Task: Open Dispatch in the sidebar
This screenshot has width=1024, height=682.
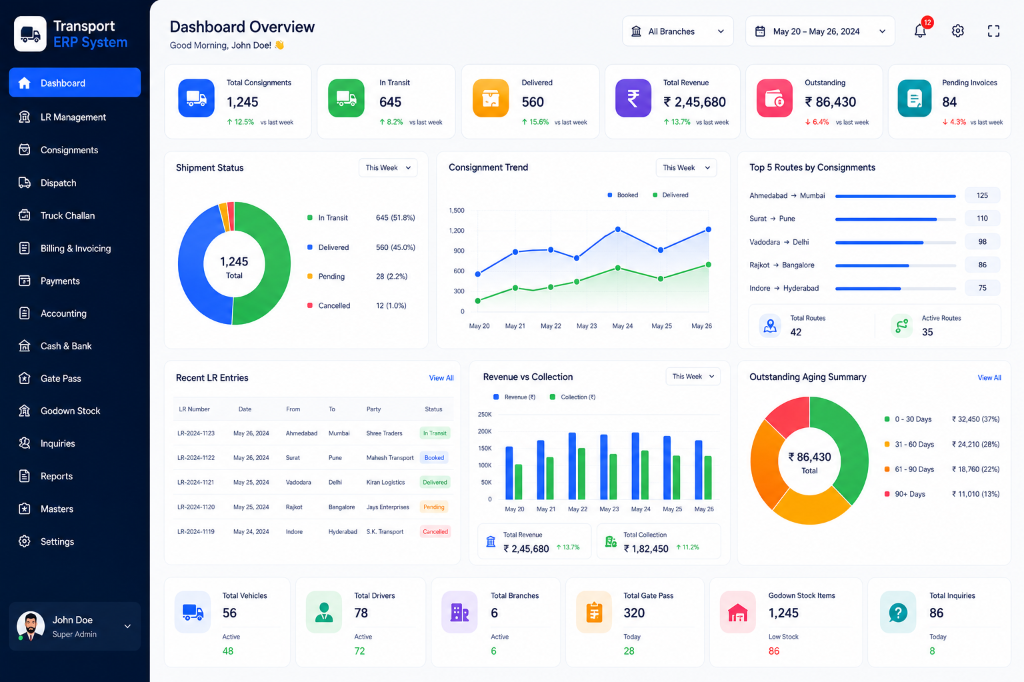Action: [x=75, y=183]
